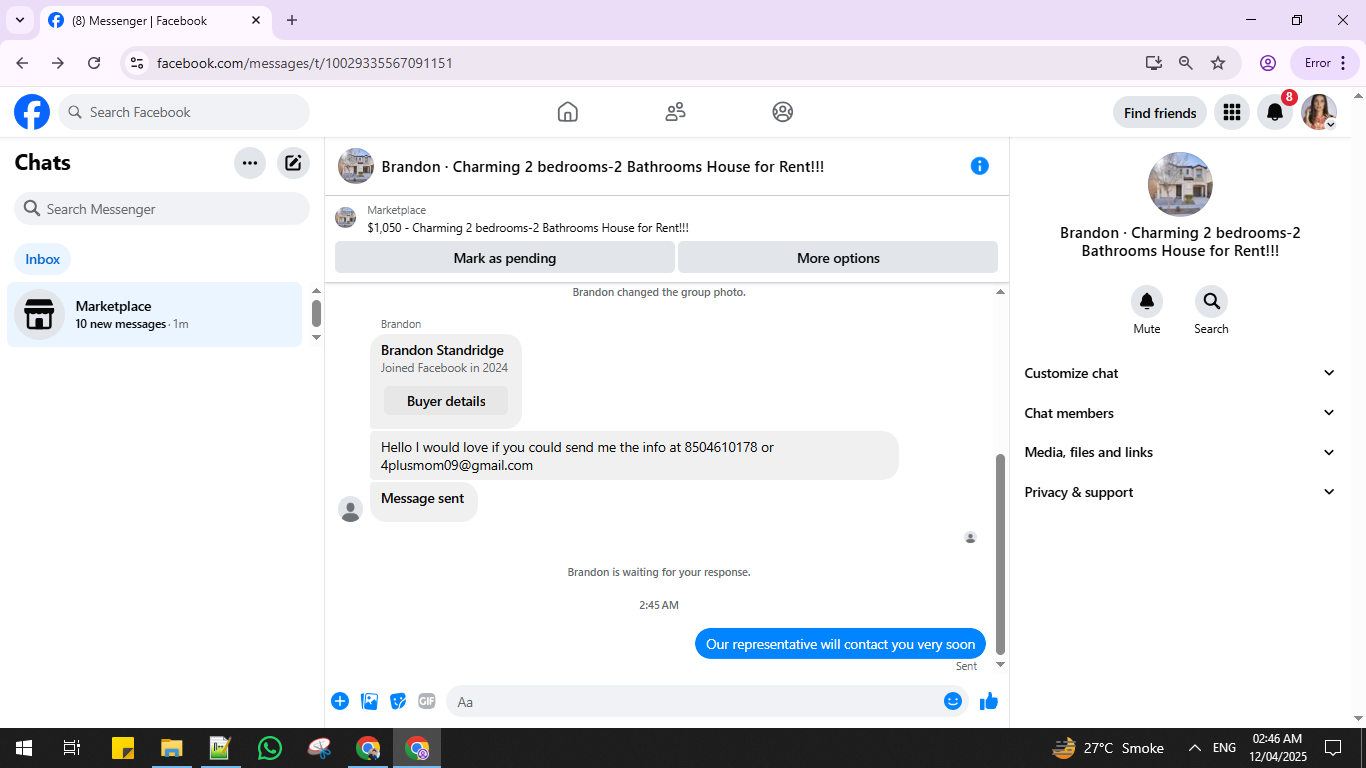Expand the Chat members section
Screen dimensions: 1366x768
(x=1180, y=413)
